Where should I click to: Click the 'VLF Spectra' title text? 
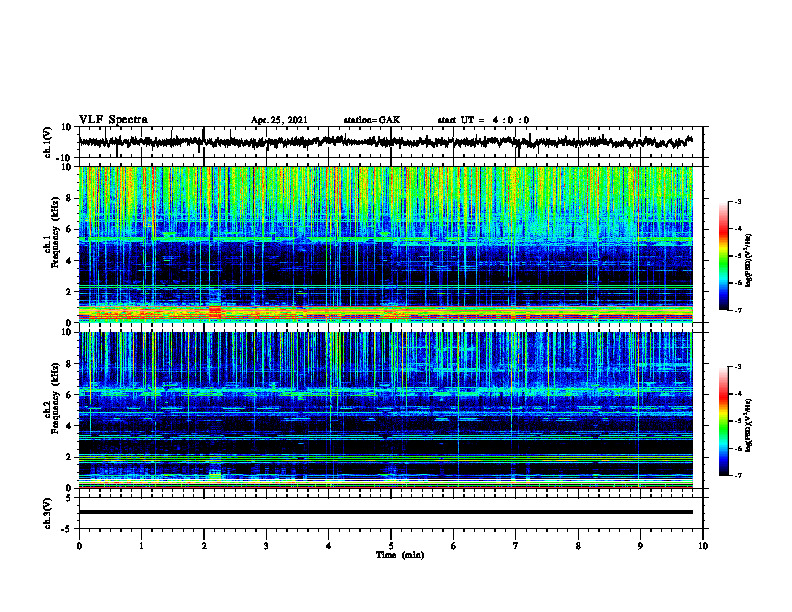click(113, 120)
